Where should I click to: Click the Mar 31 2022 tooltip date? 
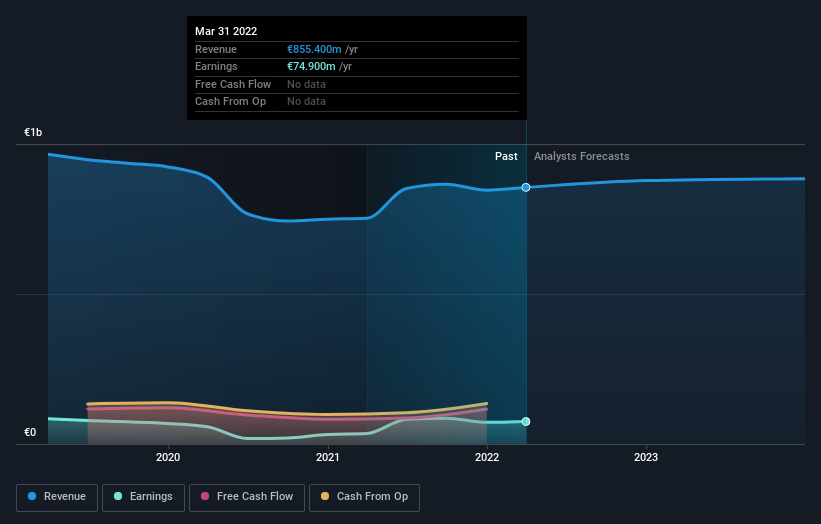(x=226, y=31)
